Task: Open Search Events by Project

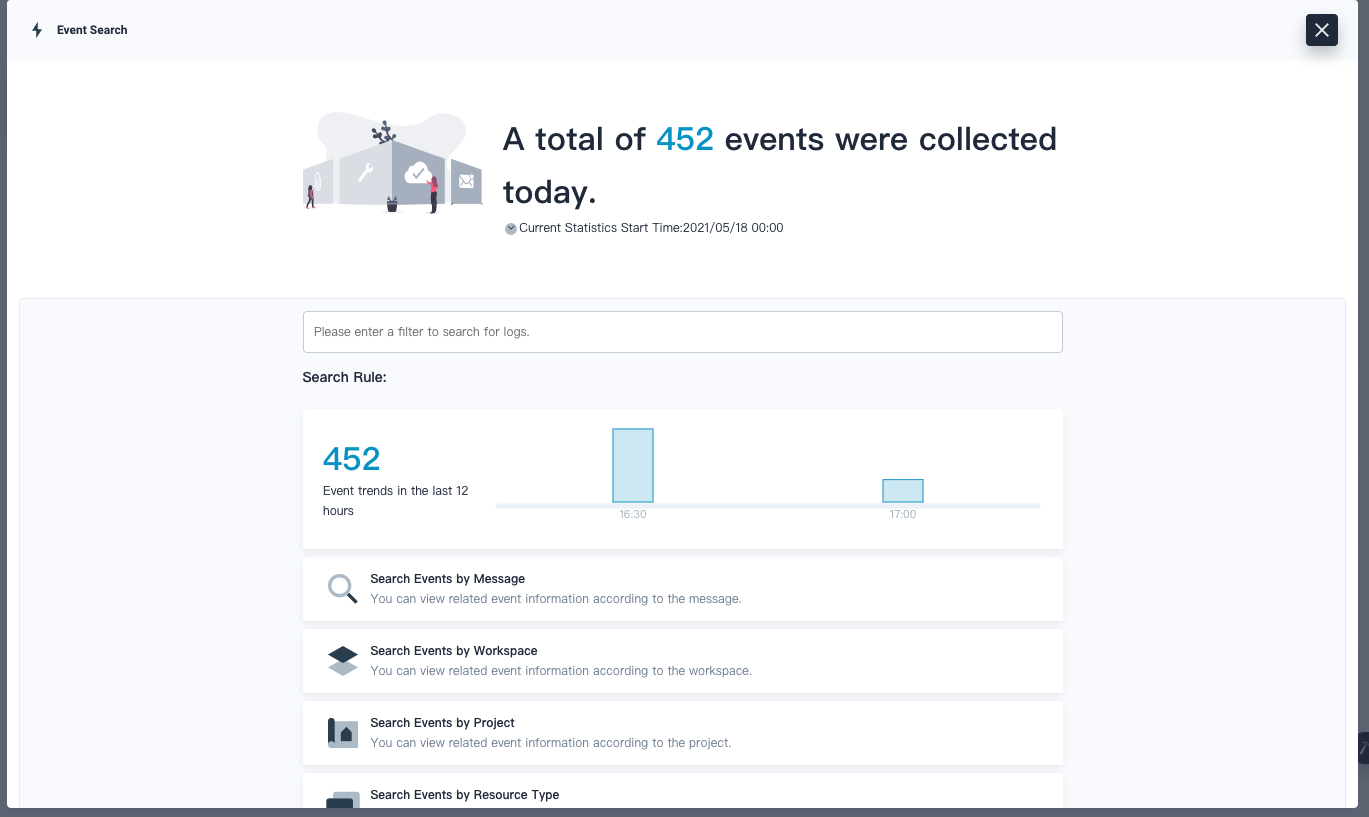Action: click(x=442, y=723)
